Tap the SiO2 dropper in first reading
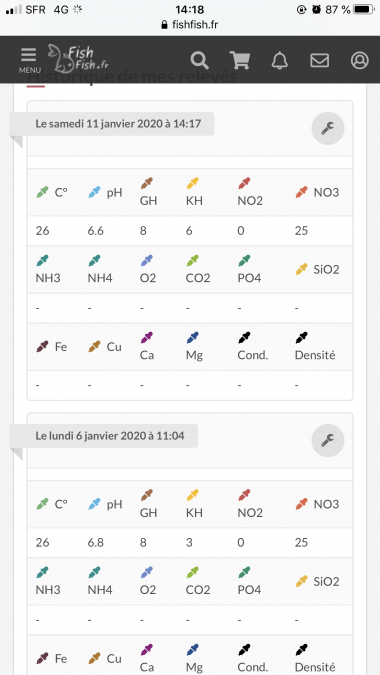 [x=302, y=269]
